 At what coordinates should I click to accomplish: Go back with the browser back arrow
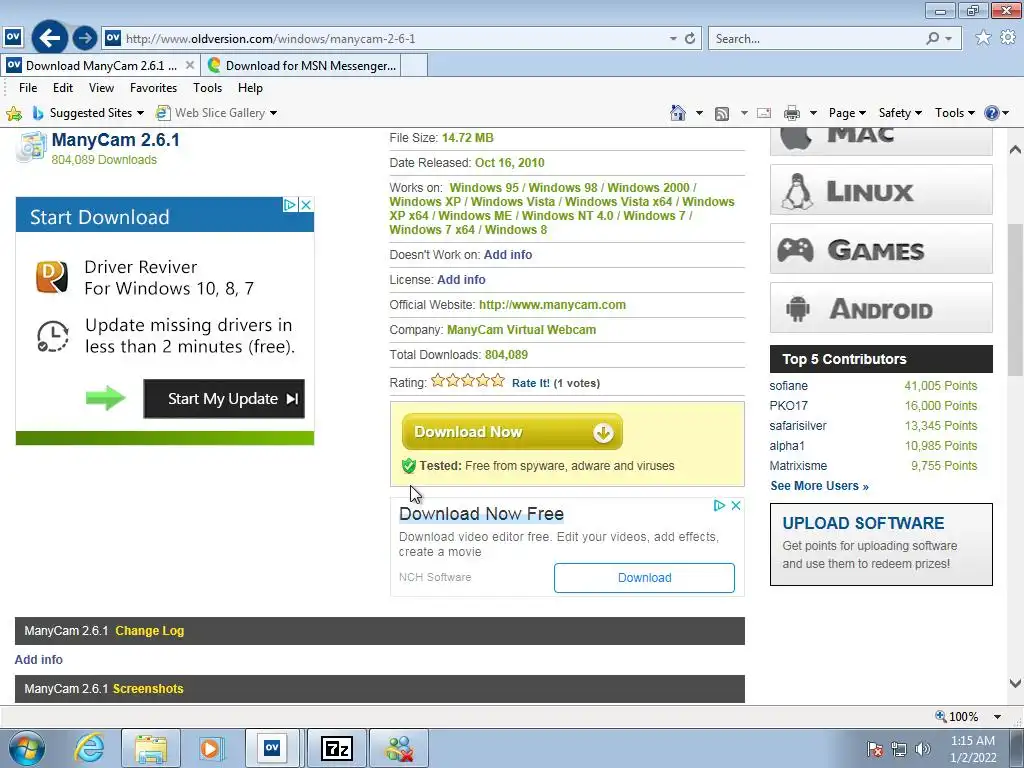[x=50, y=38]
